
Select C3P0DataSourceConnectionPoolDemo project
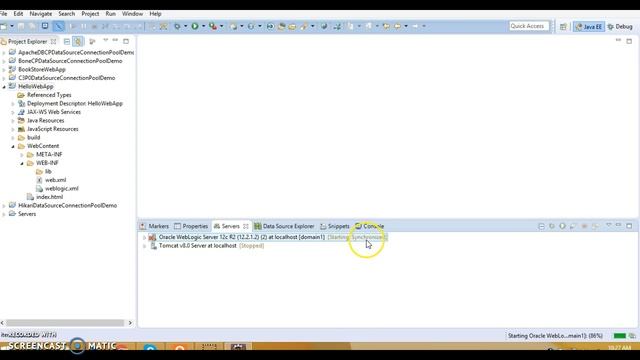coord(67,78)
